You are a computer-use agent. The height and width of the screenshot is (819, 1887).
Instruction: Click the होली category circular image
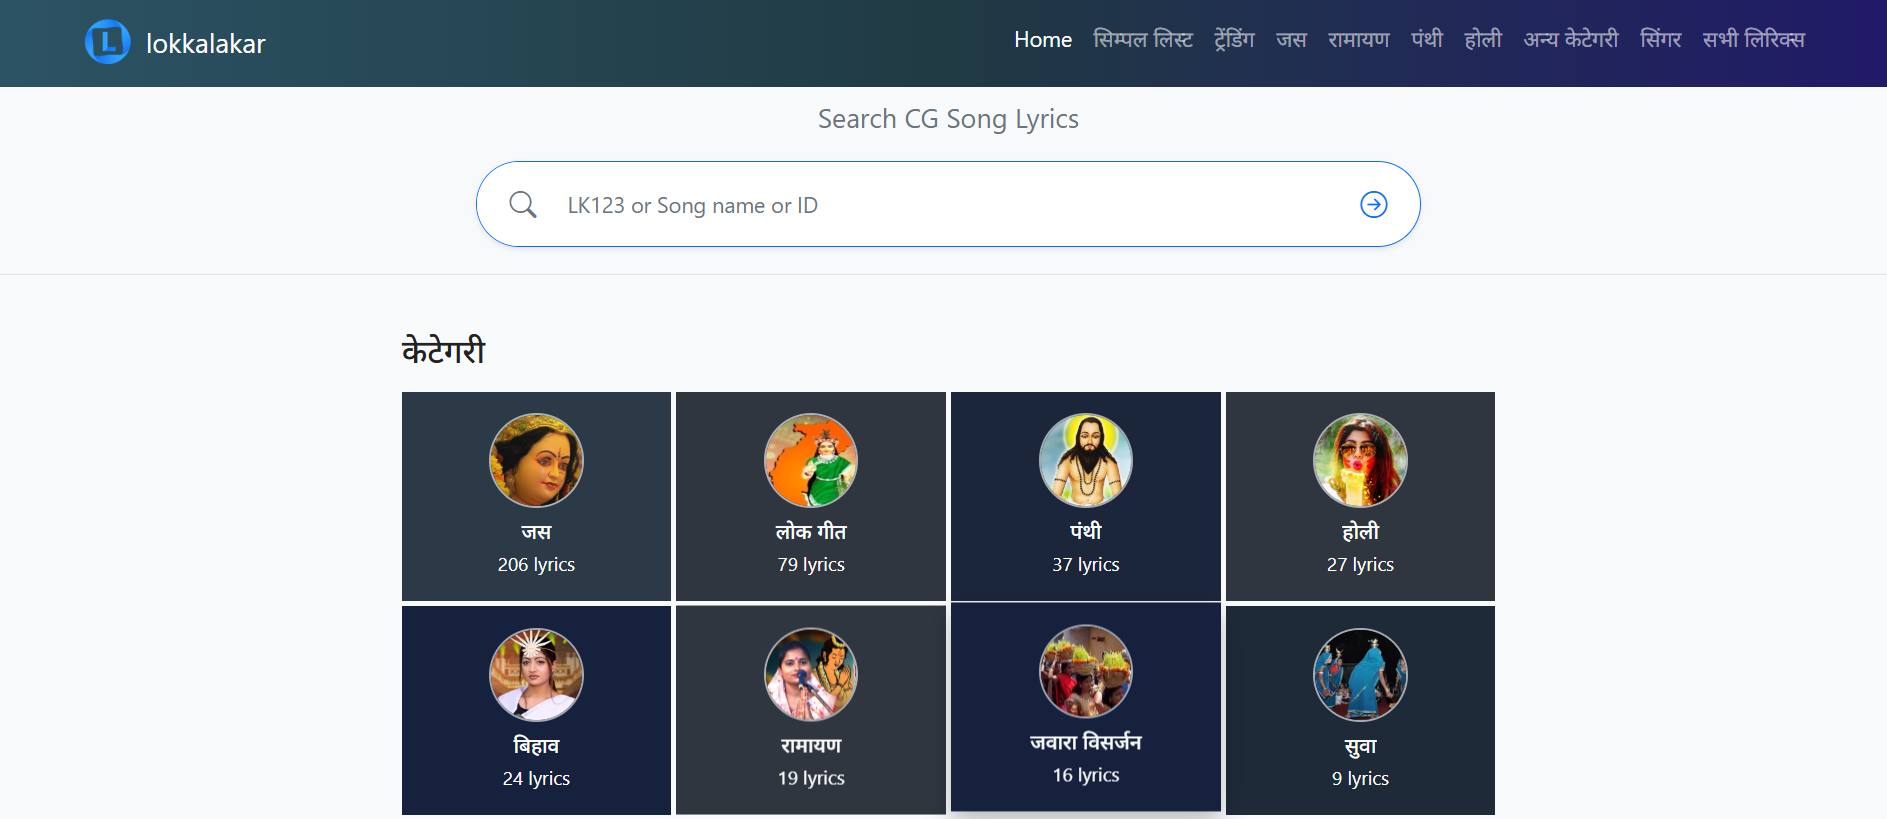[x=1360, y=460]
